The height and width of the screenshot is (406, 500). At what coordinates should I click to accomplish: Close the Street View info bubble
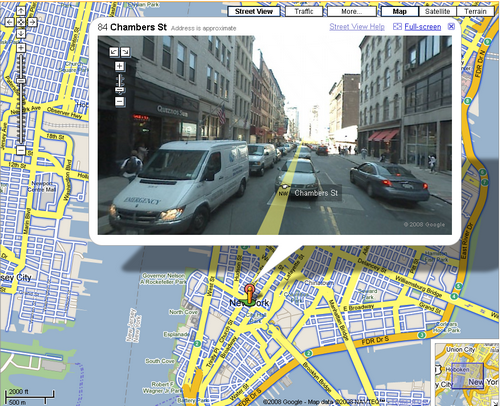coord(451,26)
